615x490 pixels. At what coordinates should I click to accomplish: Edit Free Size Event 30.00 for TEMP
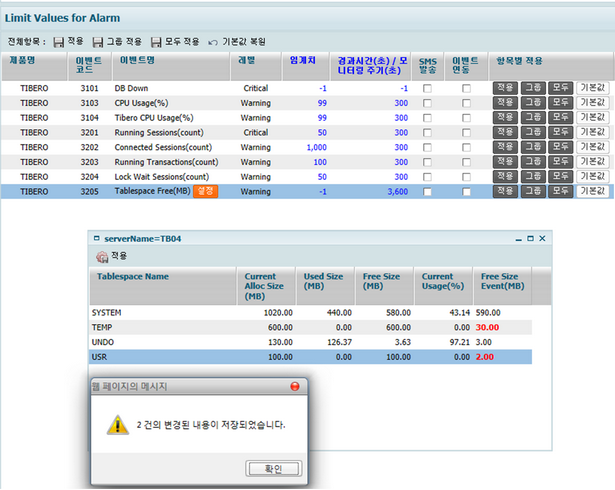487,328
